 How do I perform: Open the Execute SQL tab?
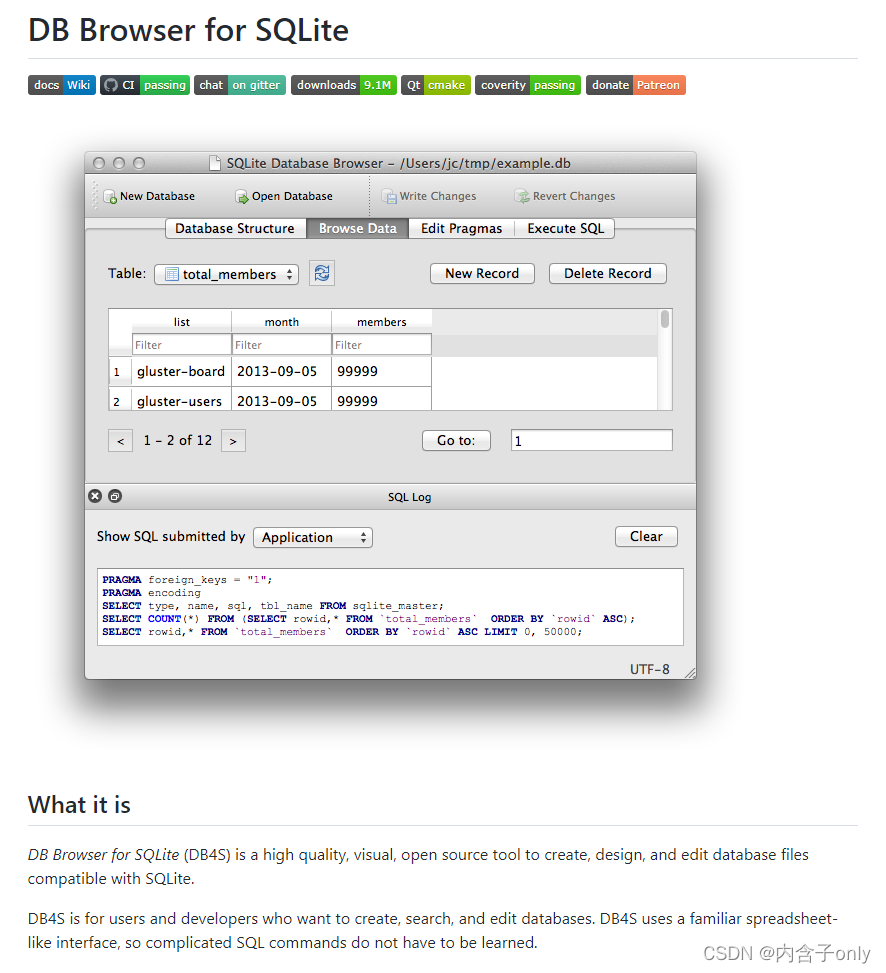(565, 228)
